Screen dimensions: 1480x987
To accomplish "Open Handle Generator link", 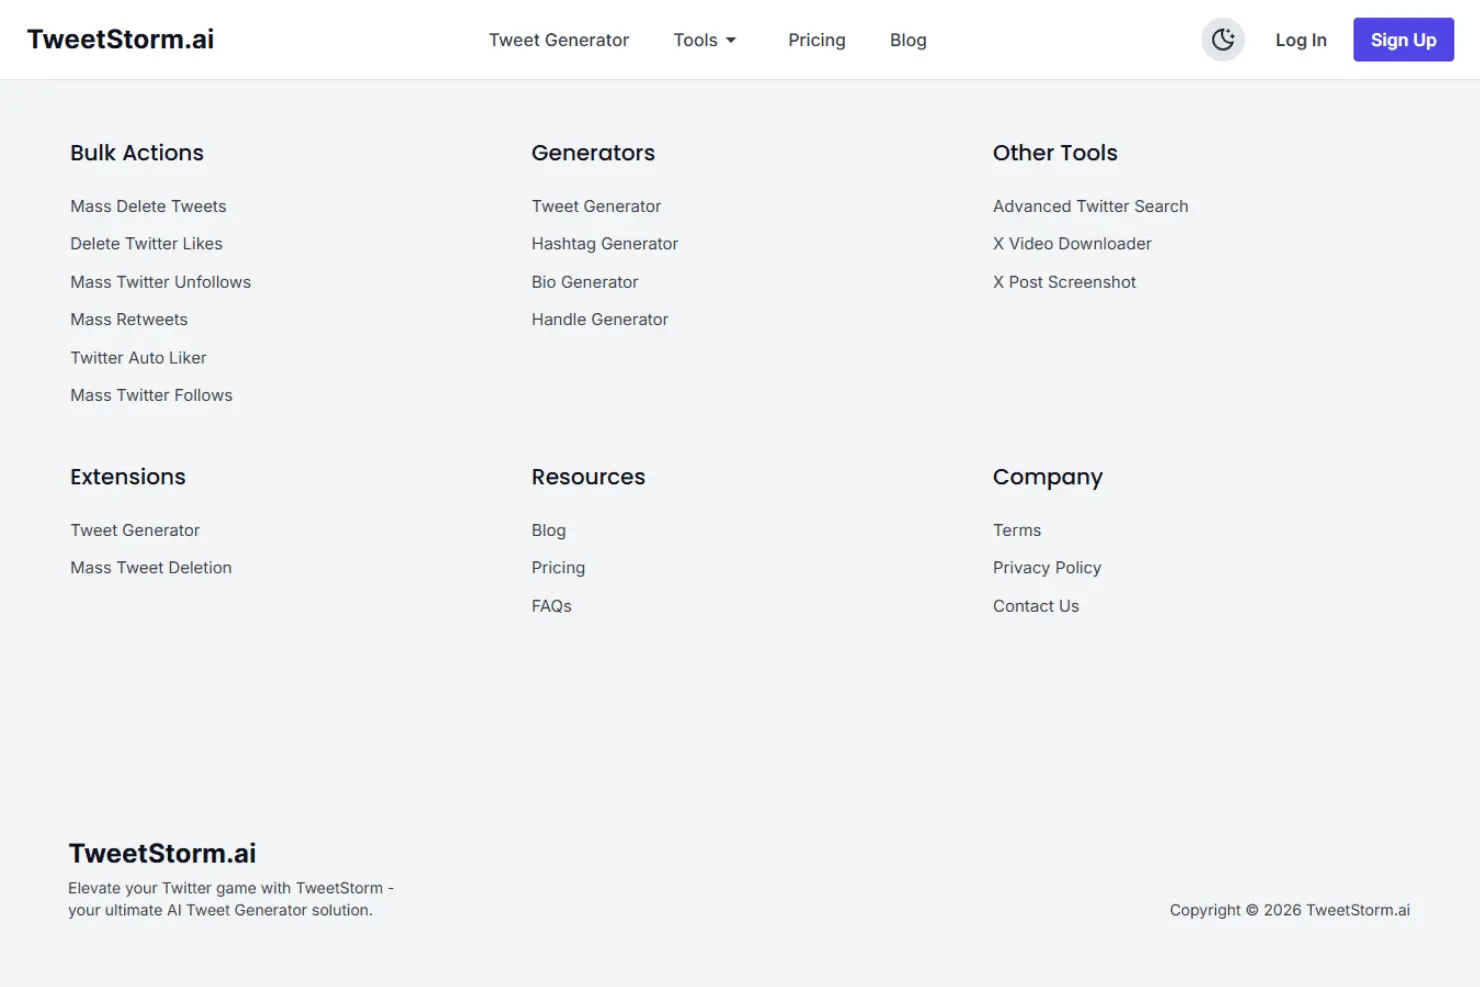I will pyautogui.click(x=599, y=320).
